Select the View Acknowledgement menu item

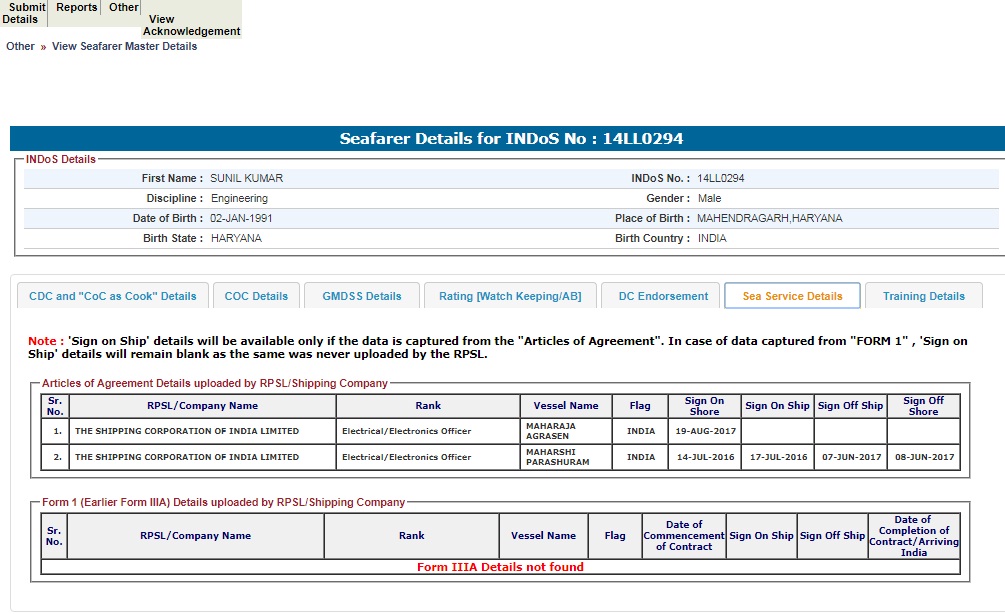191,25
